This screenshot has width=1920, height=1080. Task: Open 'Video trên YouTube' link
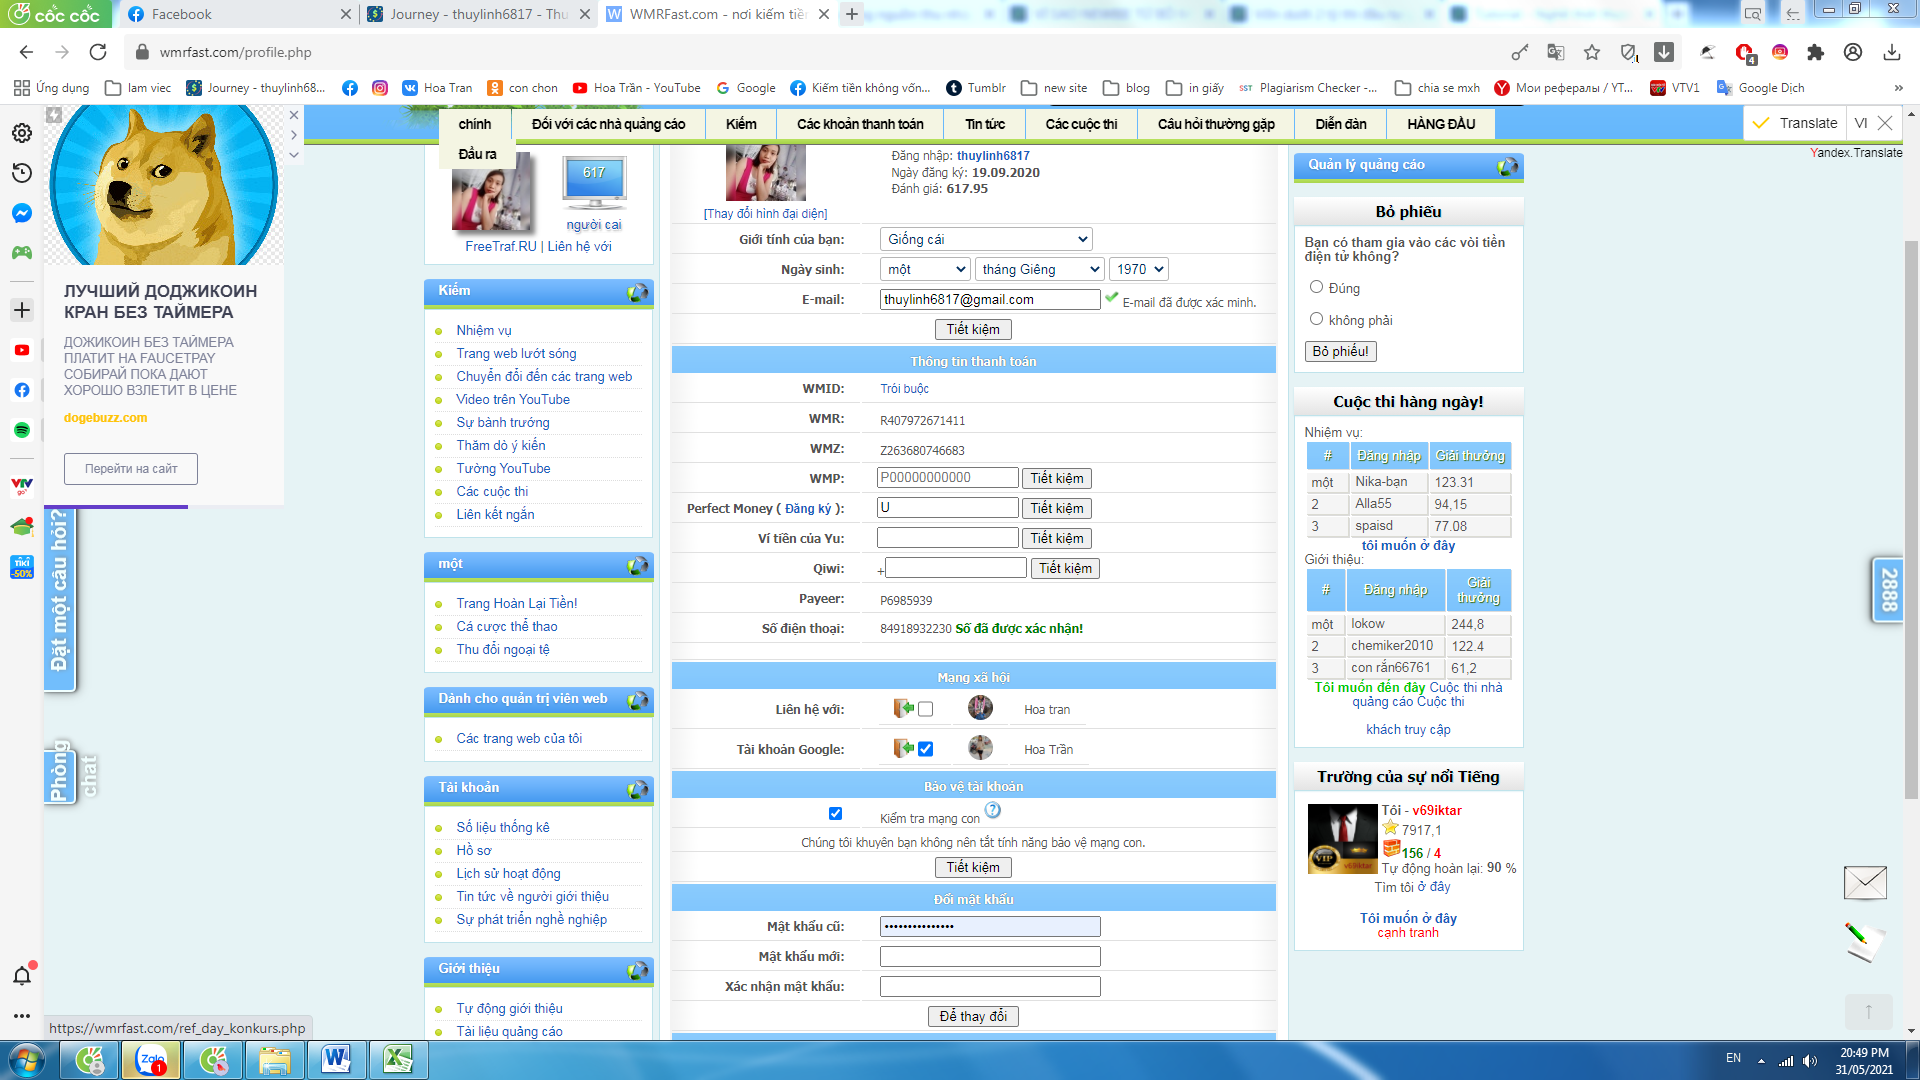pos(513,399)
